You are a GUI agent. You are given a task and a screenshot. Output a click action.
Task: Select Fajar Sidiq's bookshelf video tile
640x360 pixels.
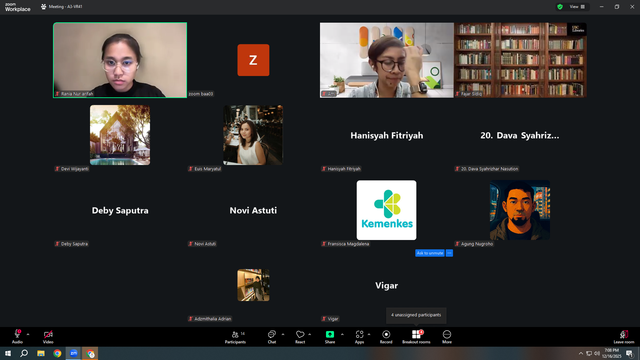coord(520,60)
